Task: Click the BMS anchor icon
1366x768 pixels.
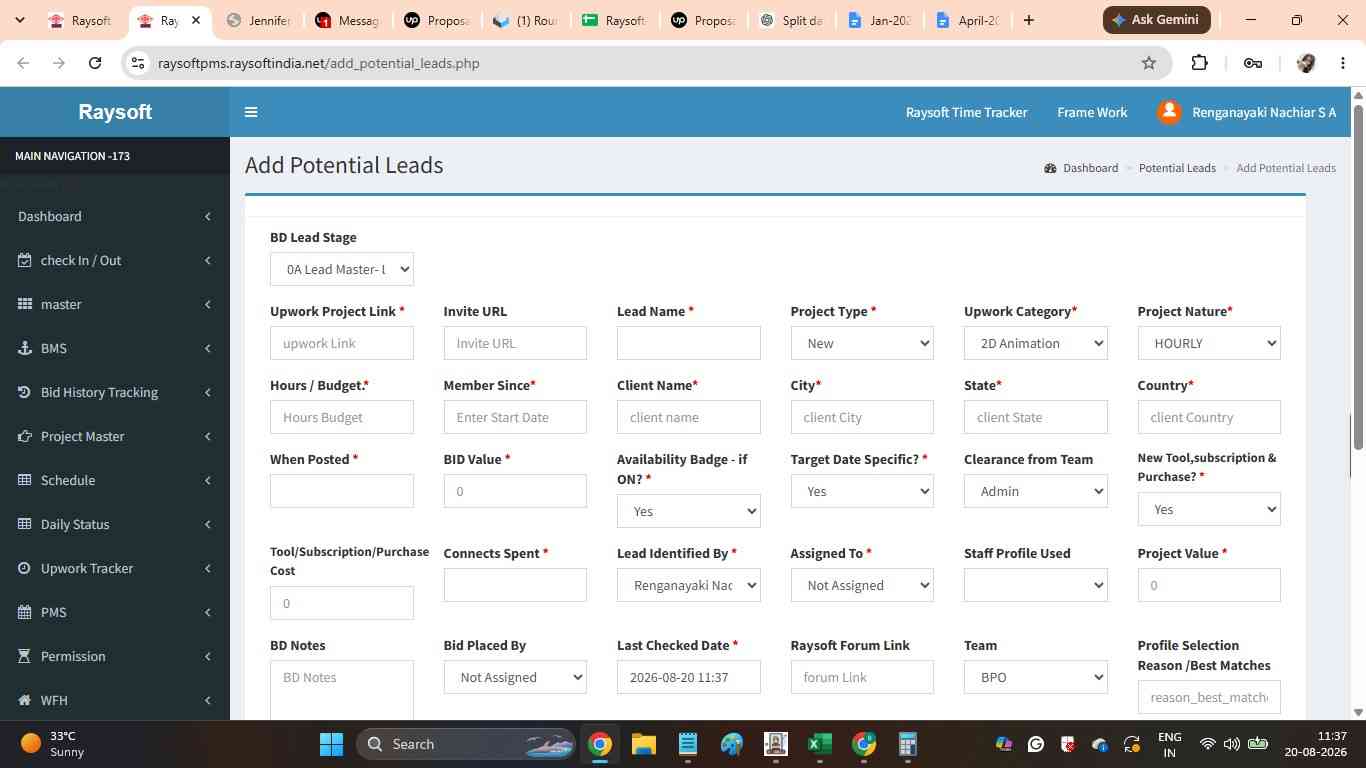Action: click(x=25, y=348)
